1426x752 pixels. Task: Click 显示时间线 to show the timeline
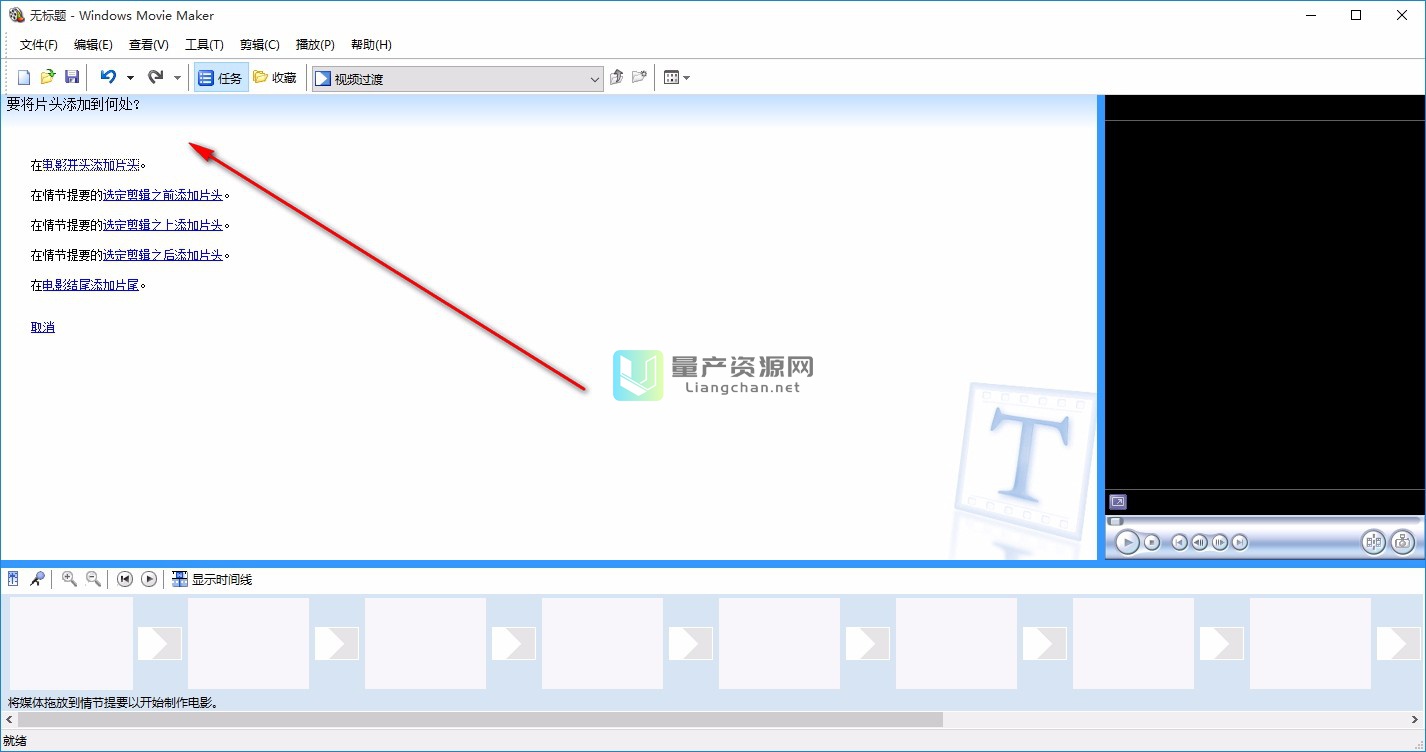pos(212,579)
